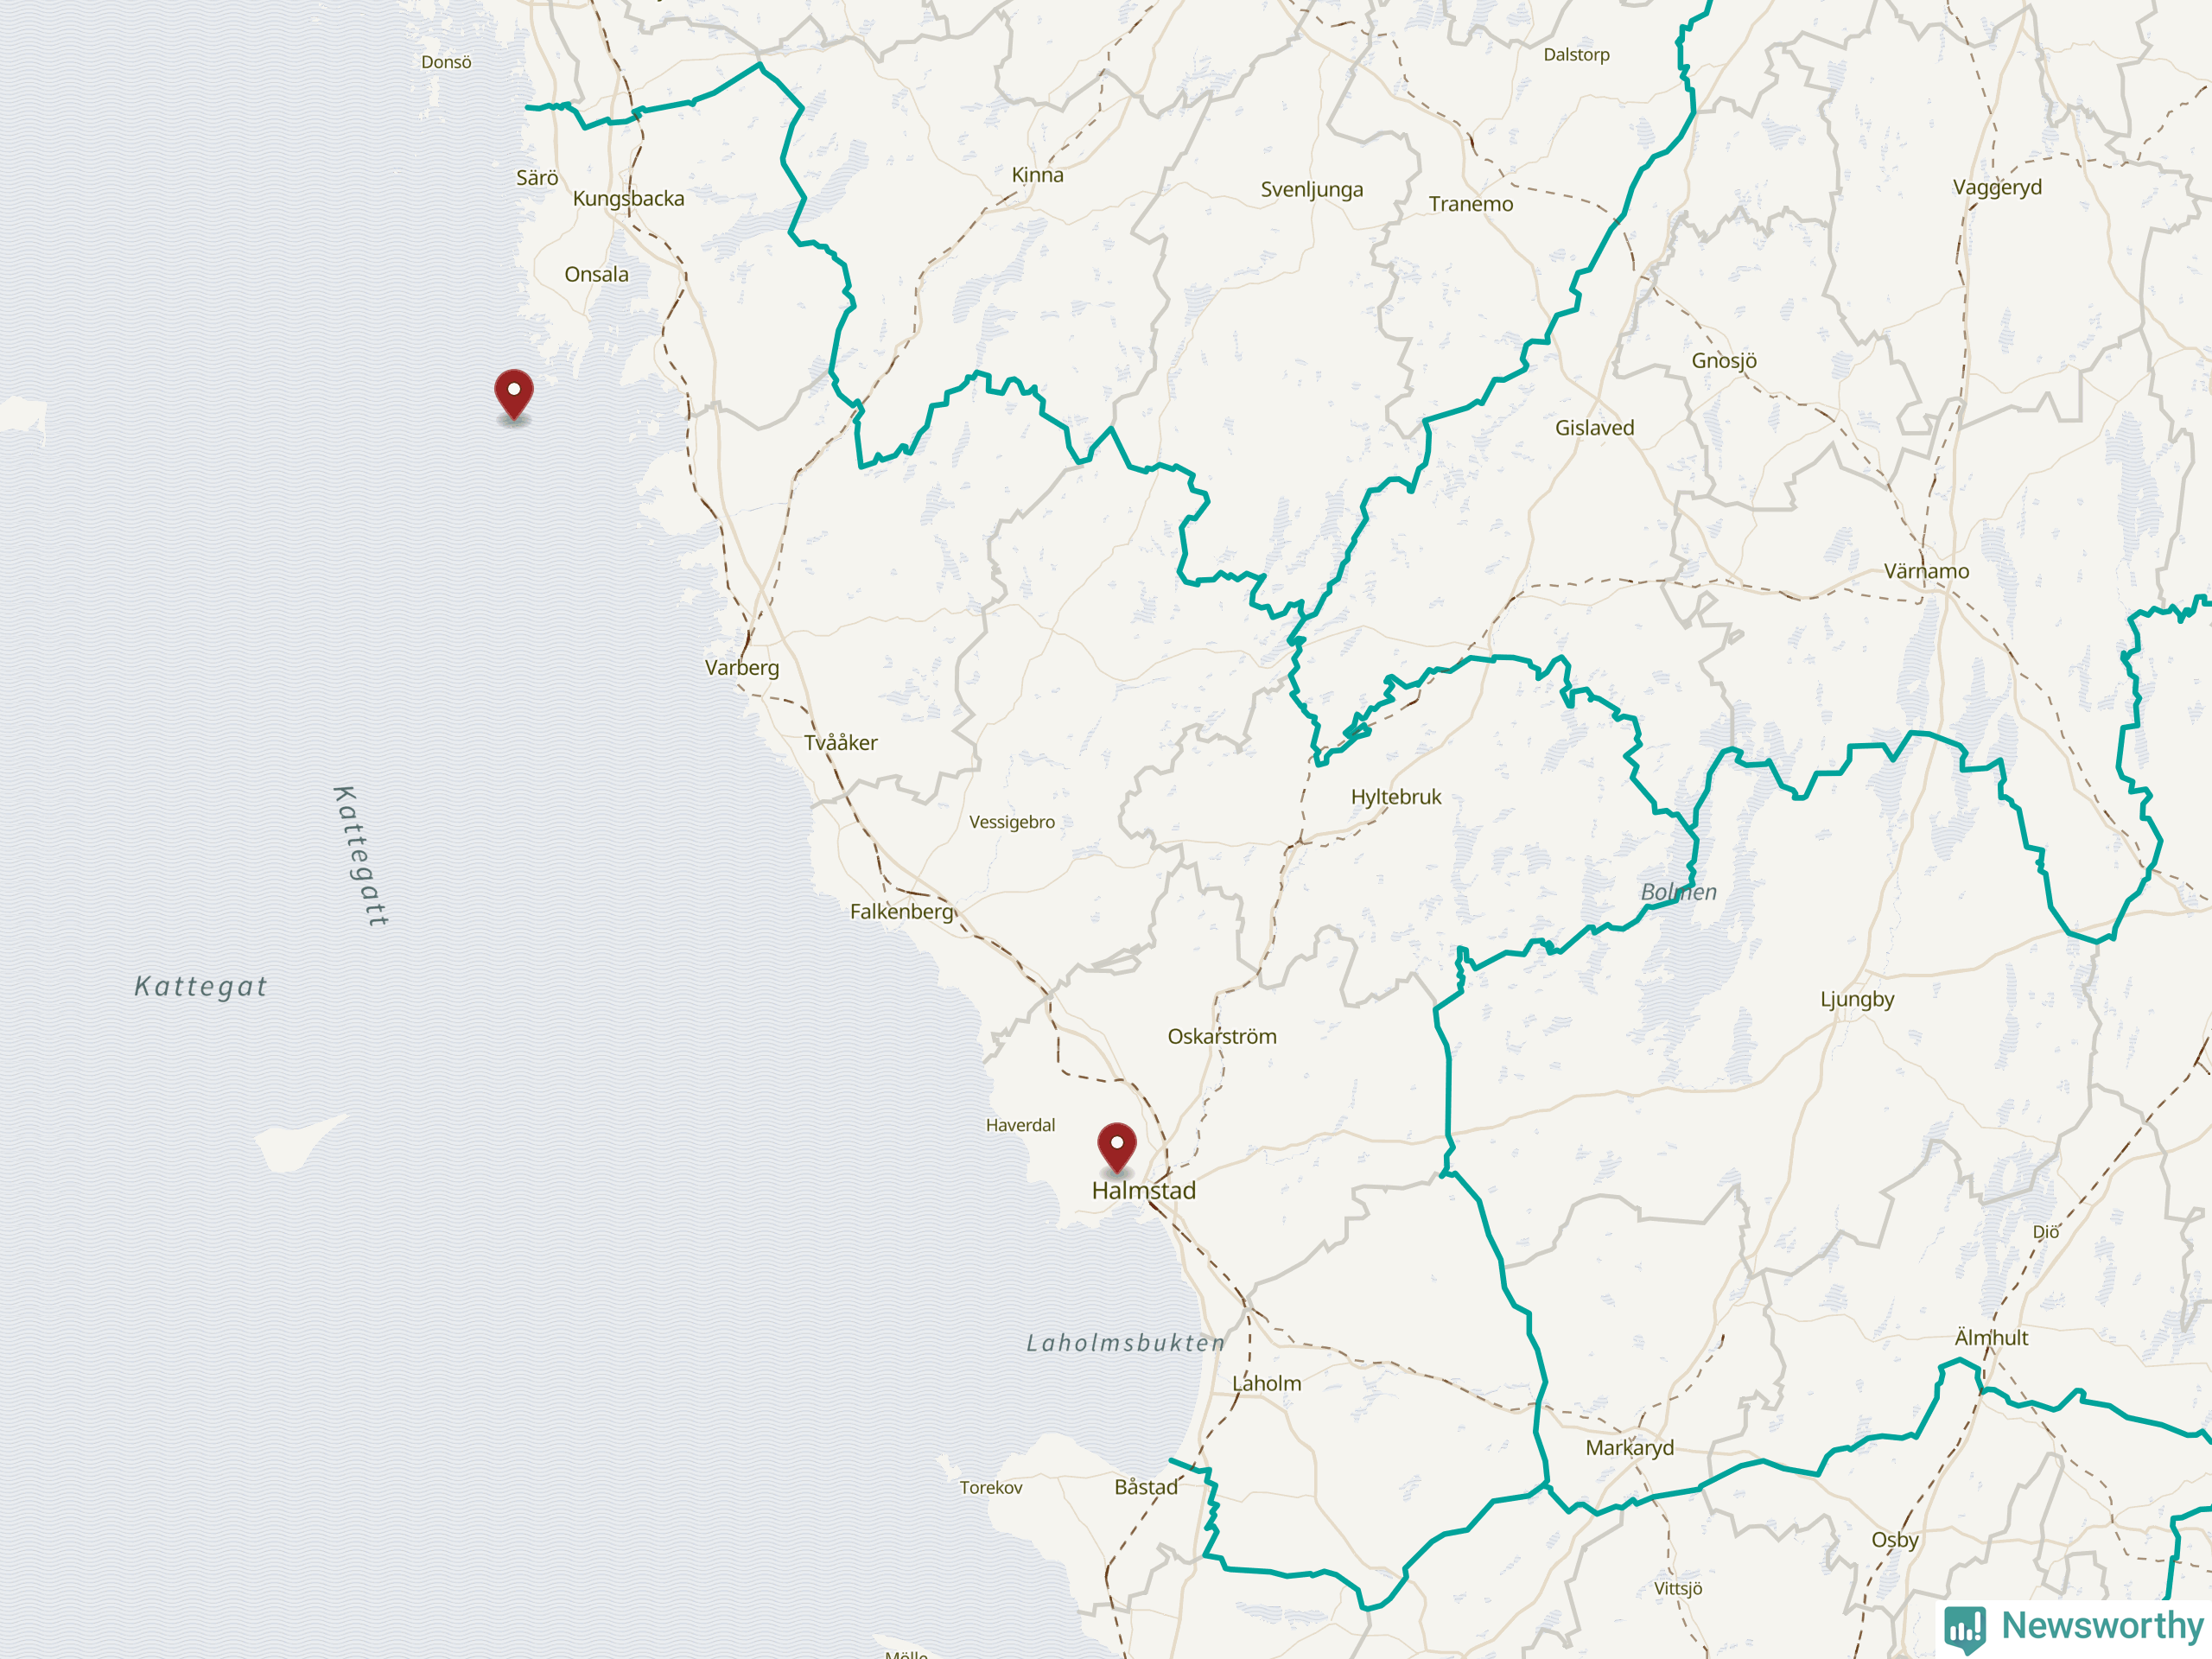
Task: Select the Markaryd label
Action: coord(1629,1448)
